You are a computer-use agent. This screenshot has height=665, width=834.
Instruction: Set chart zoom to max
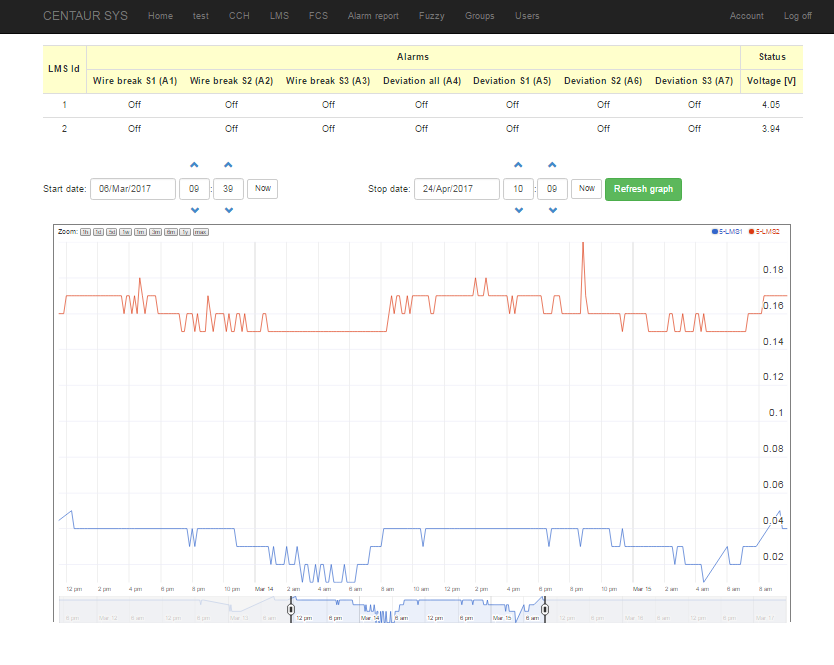tap(201, 231)
